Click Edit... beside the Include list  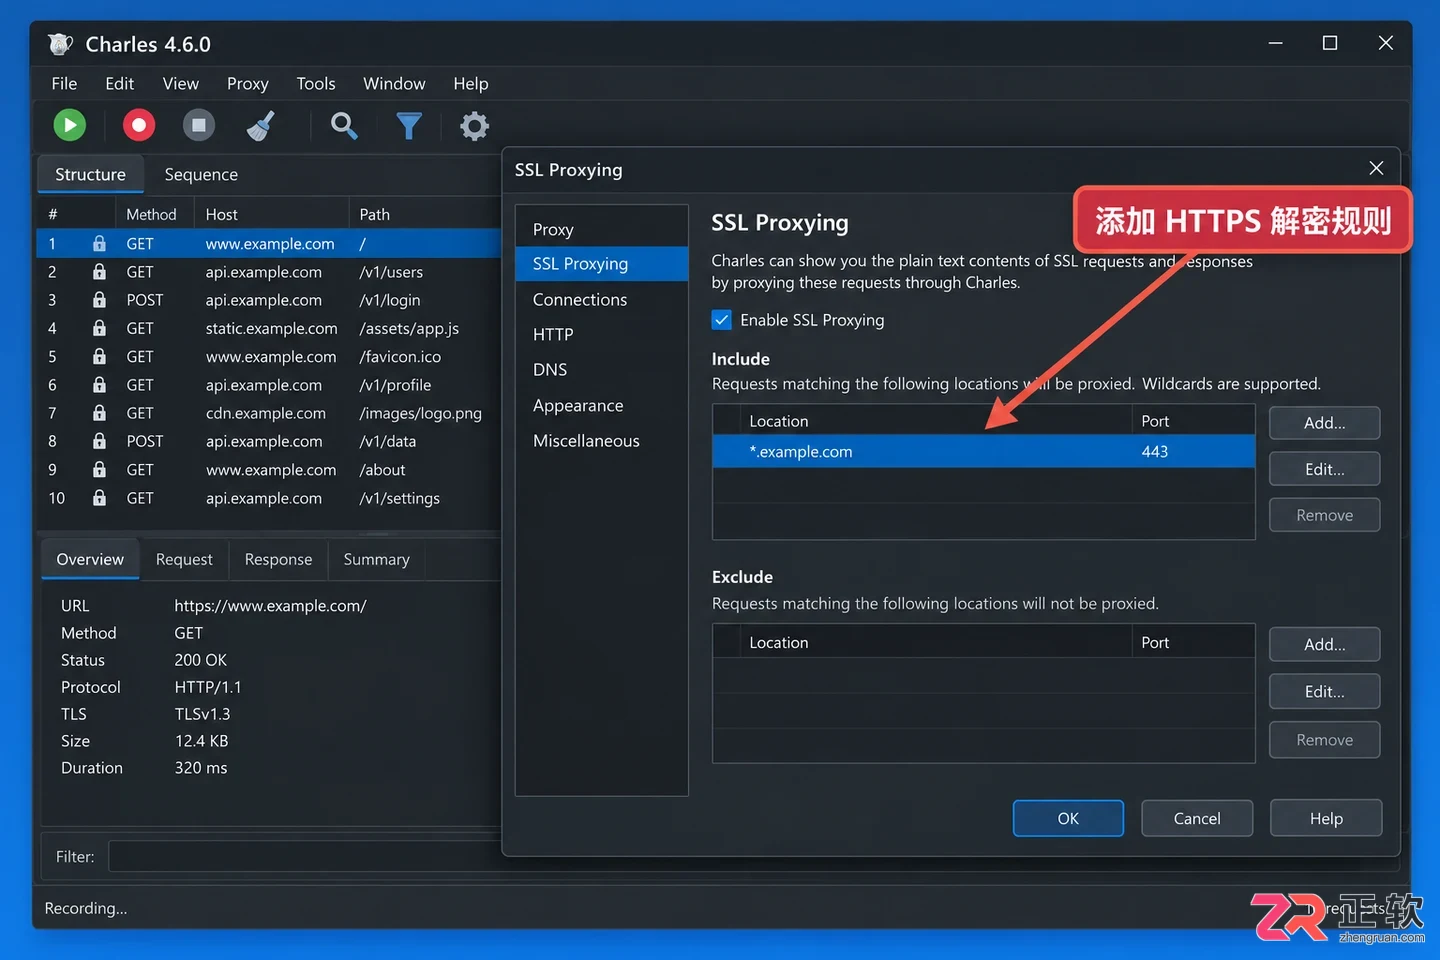click(1324, 469)
